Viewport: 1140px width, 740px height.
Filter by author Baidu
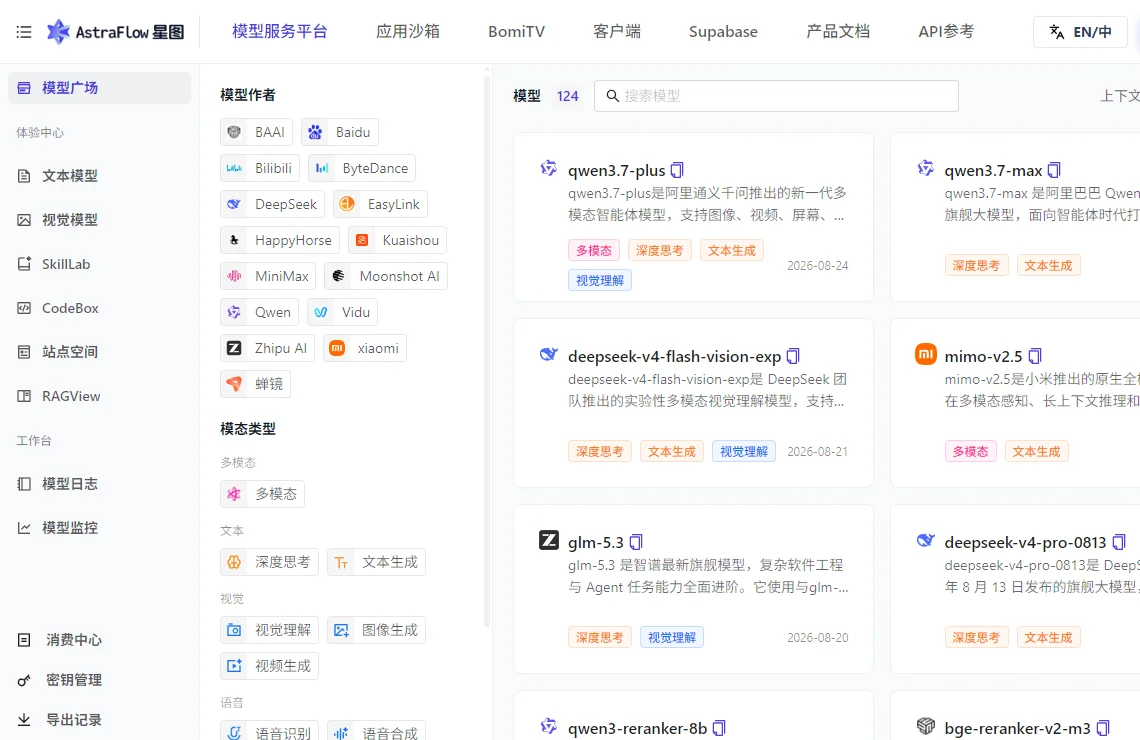(x=340, y=132)
